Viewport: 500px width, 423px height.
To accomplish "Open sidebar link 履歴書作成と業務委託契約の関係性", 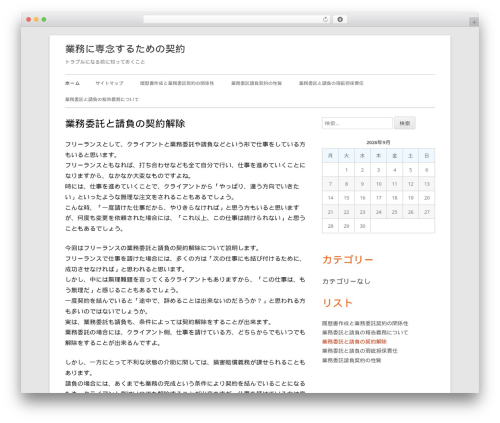I will click(x=365, y=323).
